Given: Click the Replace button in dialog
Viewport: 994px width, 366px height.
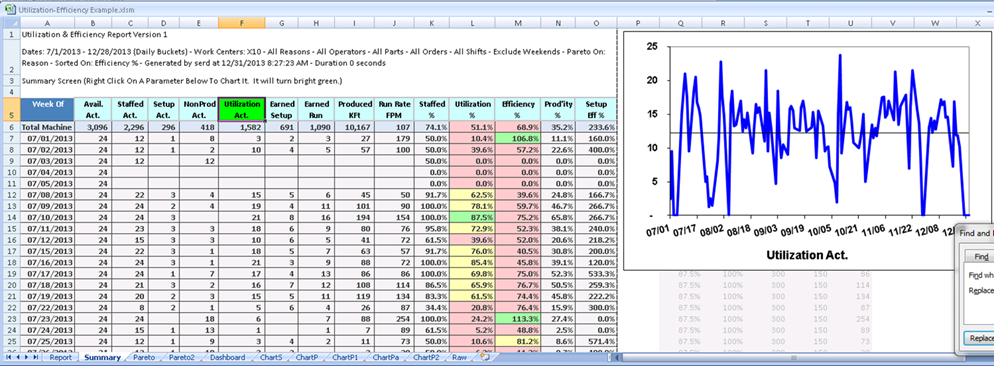Looking at the screenshot, I should point(979,338).
